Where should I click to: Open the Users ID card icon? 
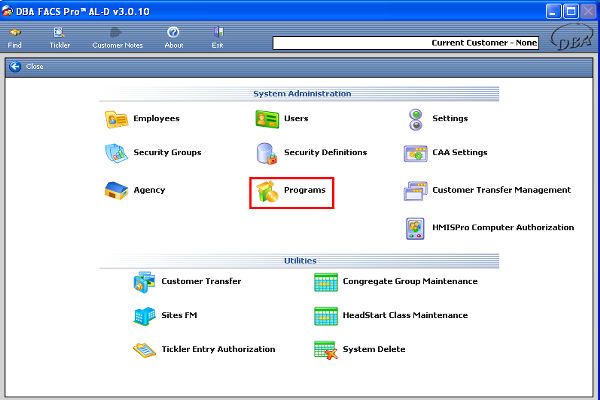coord(267,119)
